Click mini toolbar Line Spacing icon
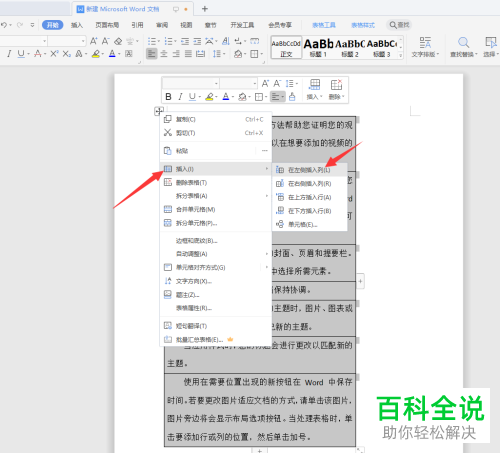This screenshot has height=453, width=500. click(290, 83)
